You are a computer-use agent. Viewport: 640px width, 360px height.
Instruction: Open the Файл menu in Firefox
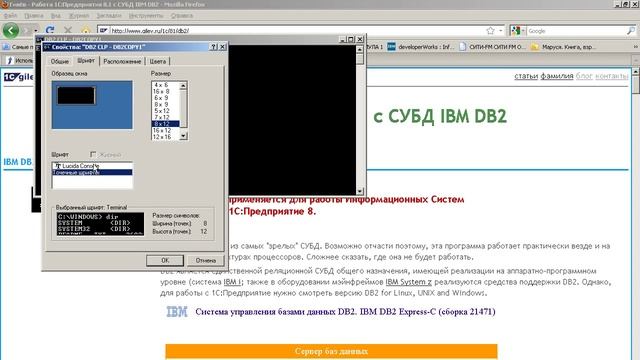click(x=10, y=16)
